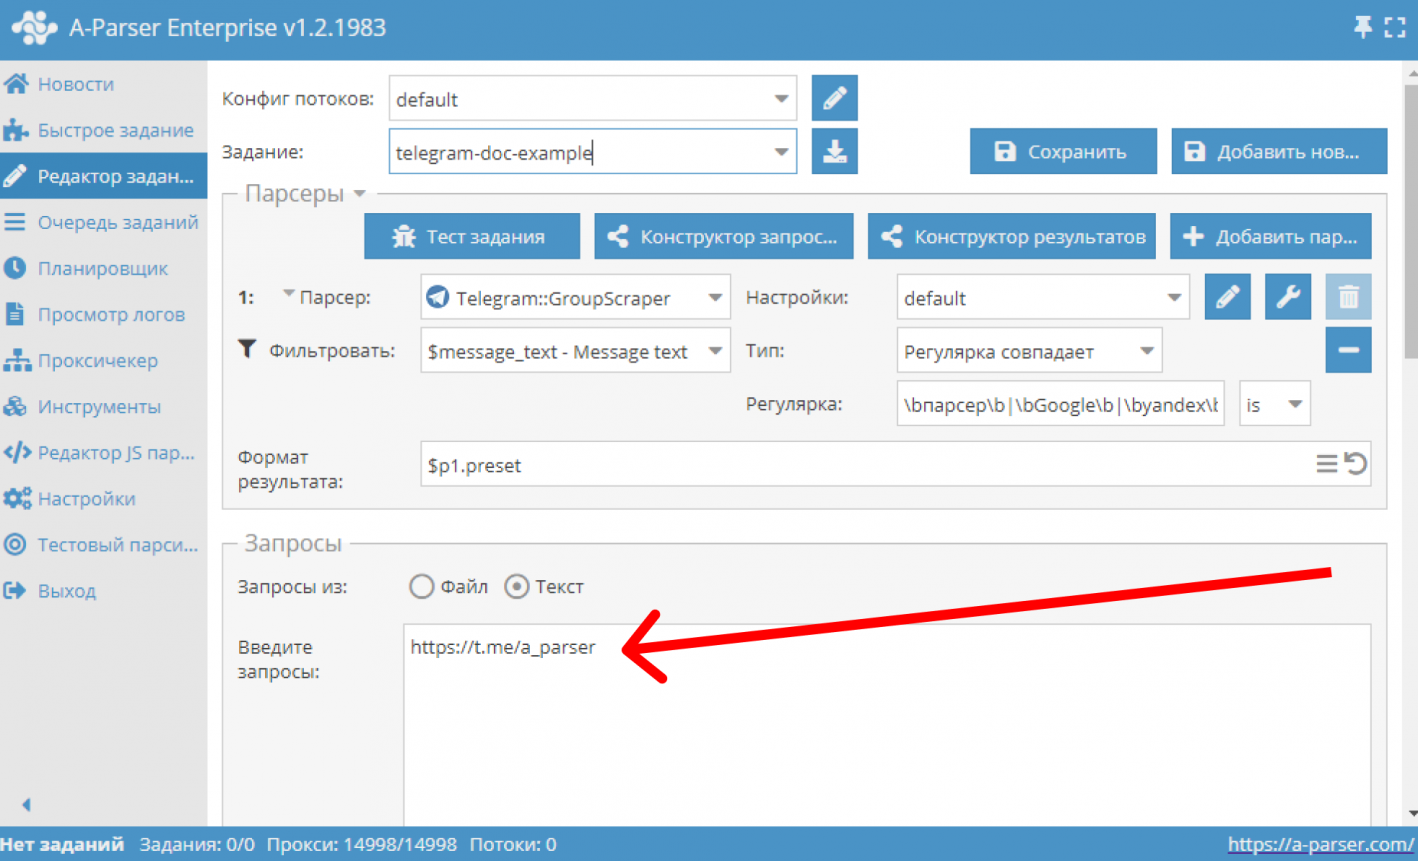
Task: Click the Добавить парсер button
Action: tap(1271, 236)
